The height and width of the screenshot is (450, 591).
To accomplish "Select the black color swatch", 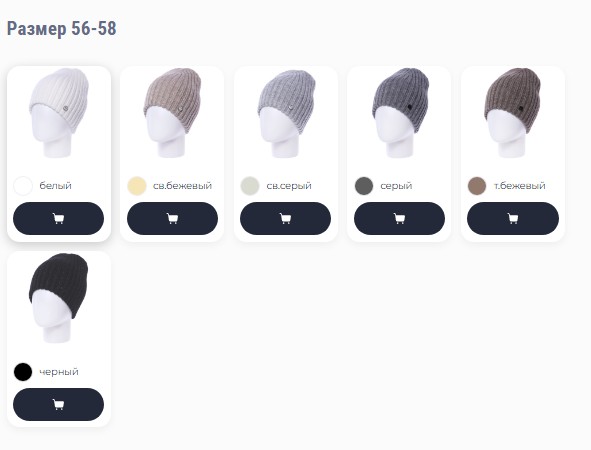I will coord(23,372).
